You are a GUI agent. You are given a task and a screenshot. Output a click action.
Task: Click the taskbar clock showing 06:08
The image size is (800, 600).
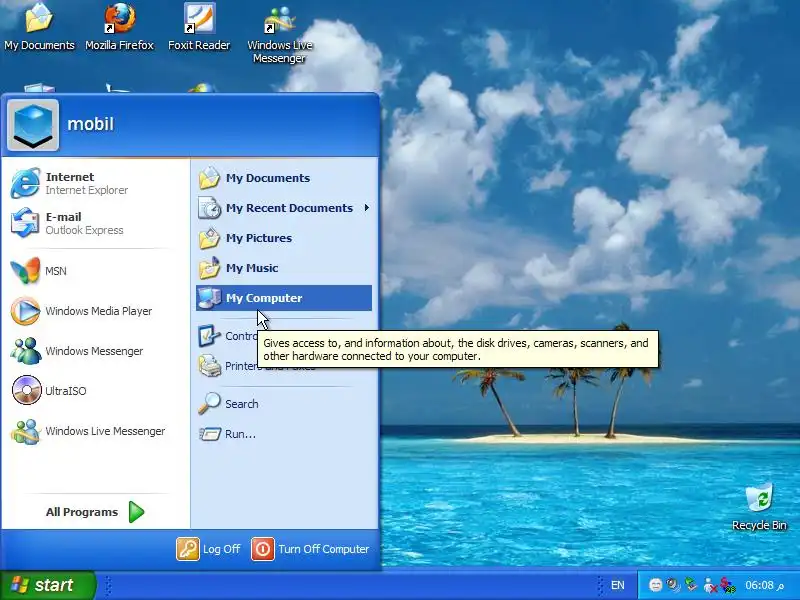click(764, 585)
